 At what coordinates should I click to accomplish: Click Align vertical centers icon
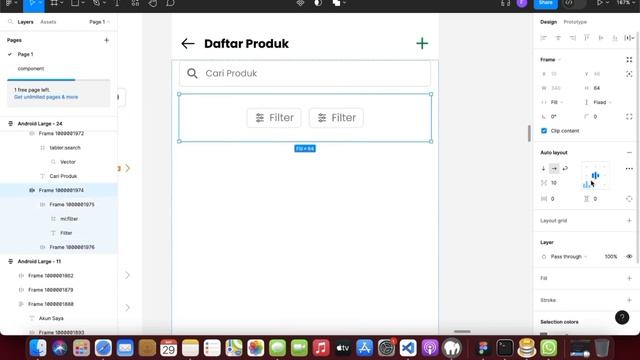pos(601,38)
